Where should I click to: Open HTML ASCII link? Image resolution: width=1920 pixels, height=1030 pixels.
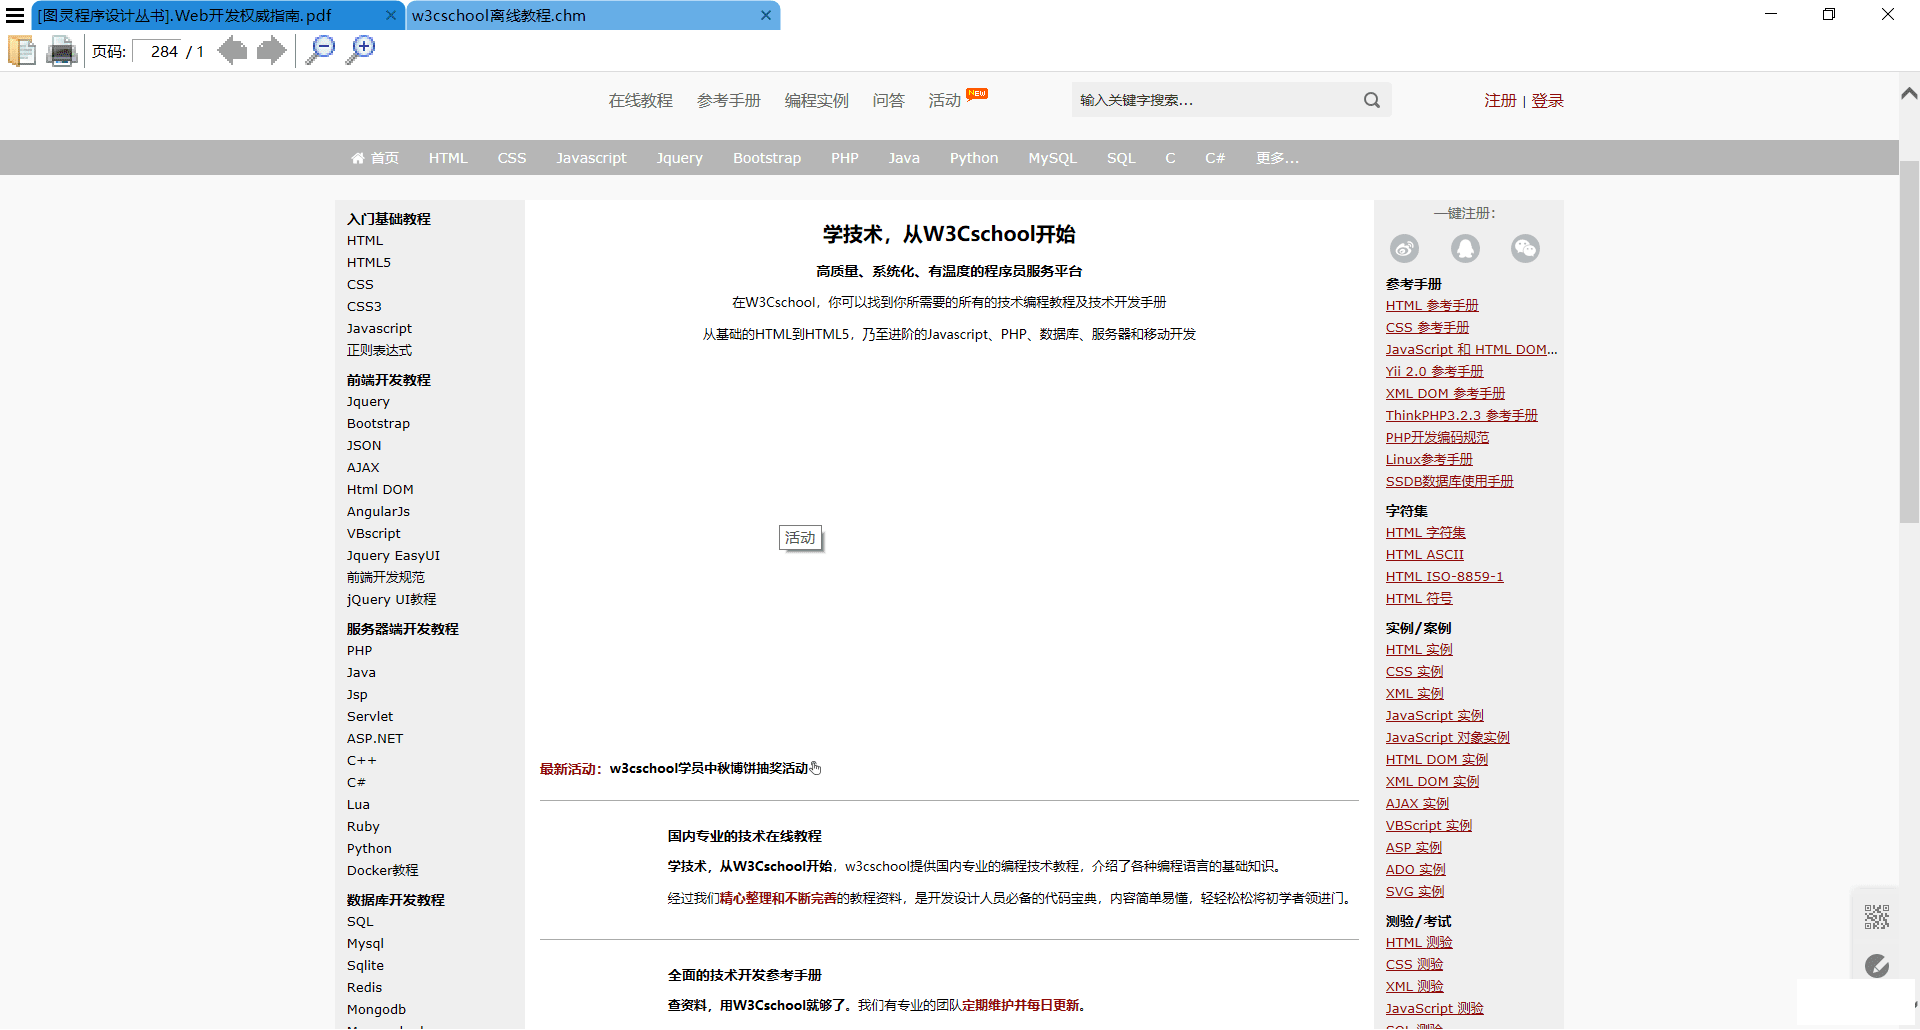[x=1424, y=554]
